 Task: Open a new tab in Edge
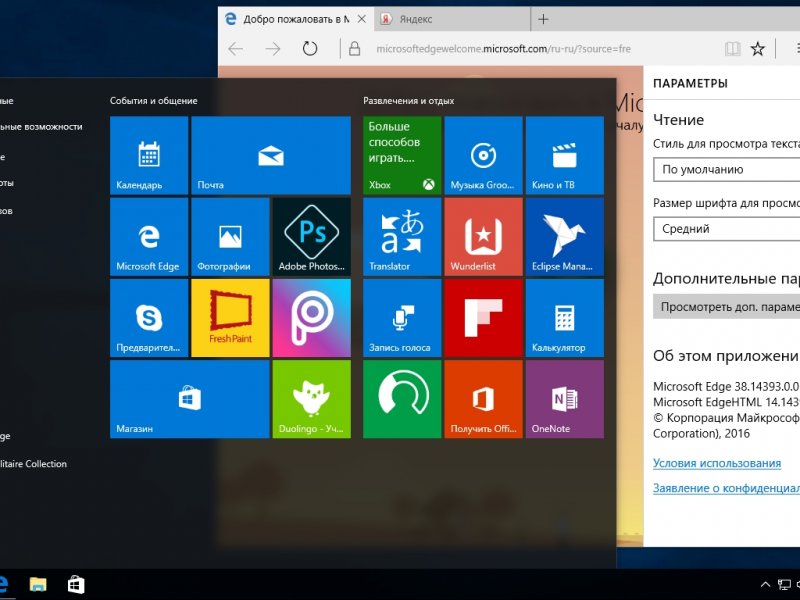point(543,19)
